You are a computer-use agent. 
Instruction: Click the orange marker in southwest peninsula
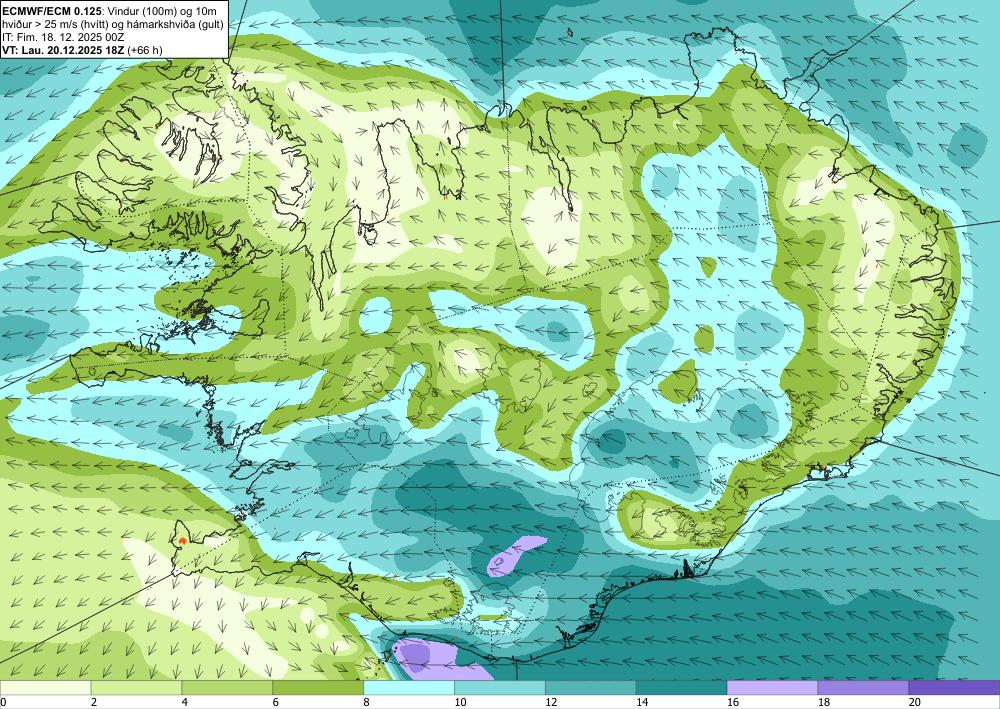pyautogui.click(x=182, y=541)
